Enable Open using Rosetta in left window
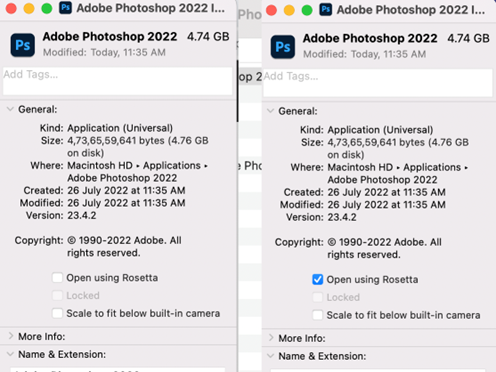Image resolution: width=496 pixels, height=372 pixels. (x=57, y=278)
